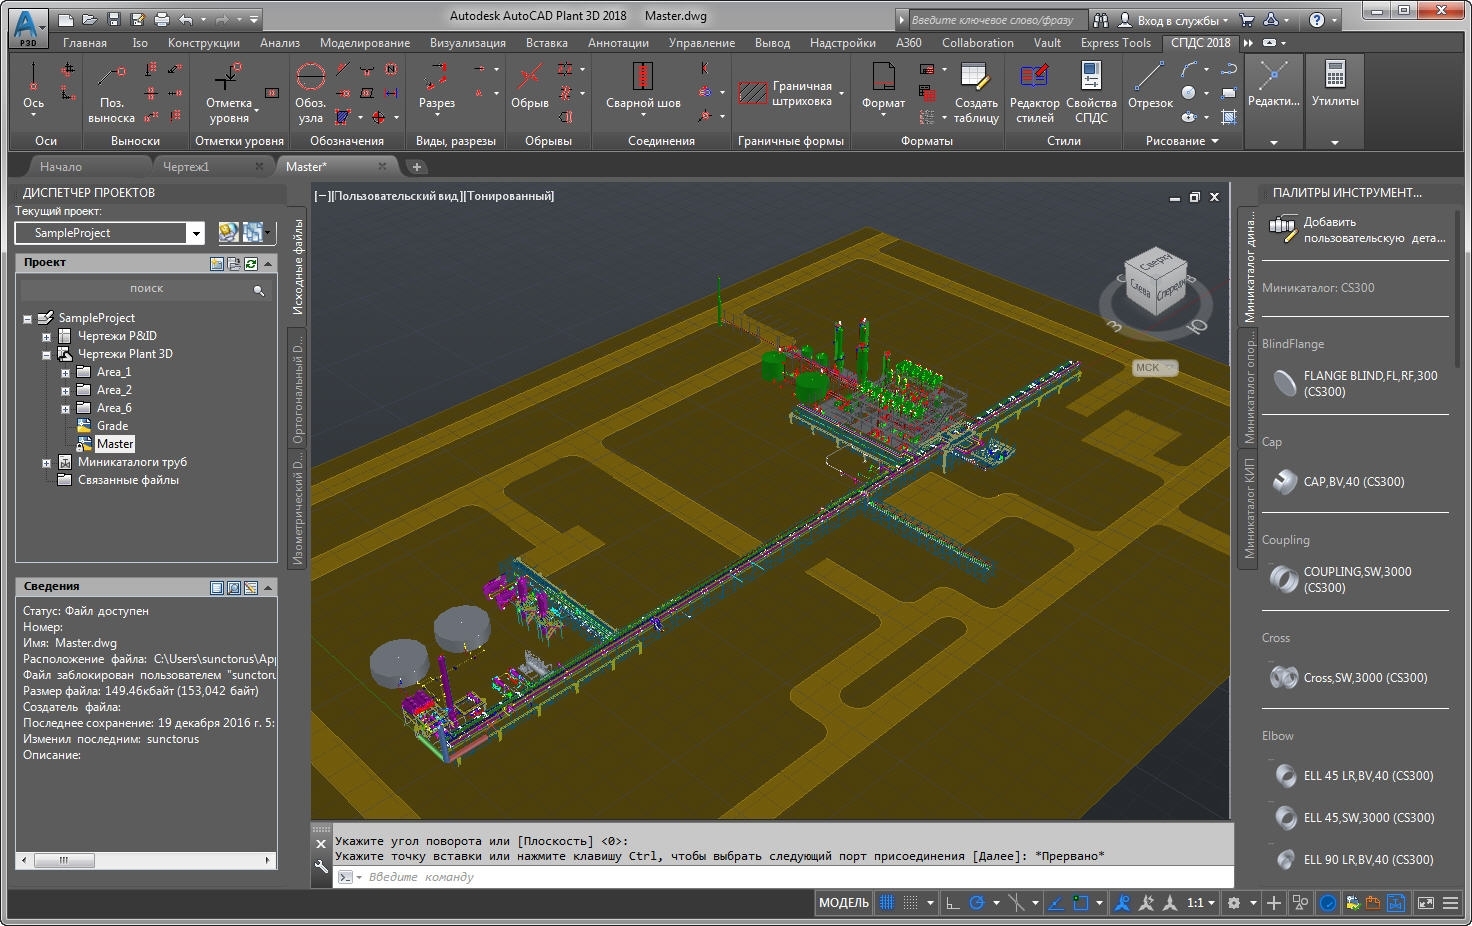
Task: Click the New drawing icon in quick access toolbar
Action: pyautogui.click(x=66, y=19)
